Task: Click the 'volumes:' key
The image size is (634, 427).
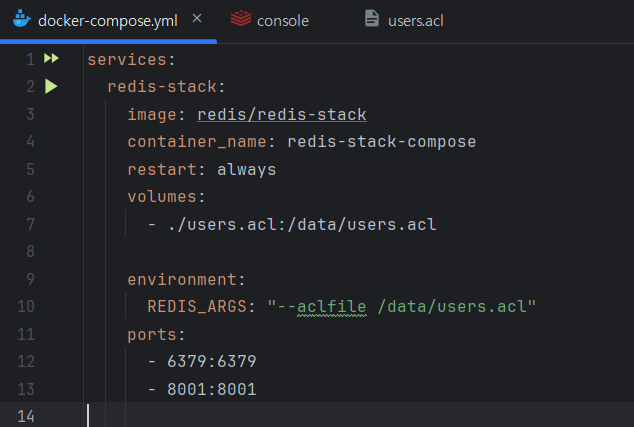Action: point(167,197)
